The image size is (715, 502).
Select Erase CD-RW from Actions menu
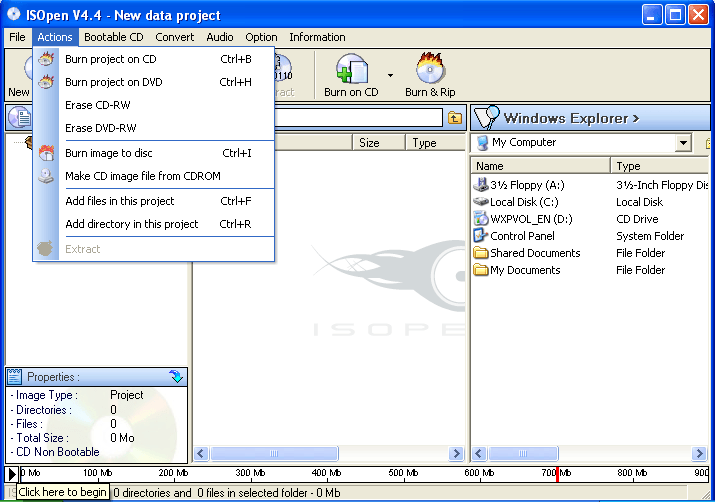[154, 105]
